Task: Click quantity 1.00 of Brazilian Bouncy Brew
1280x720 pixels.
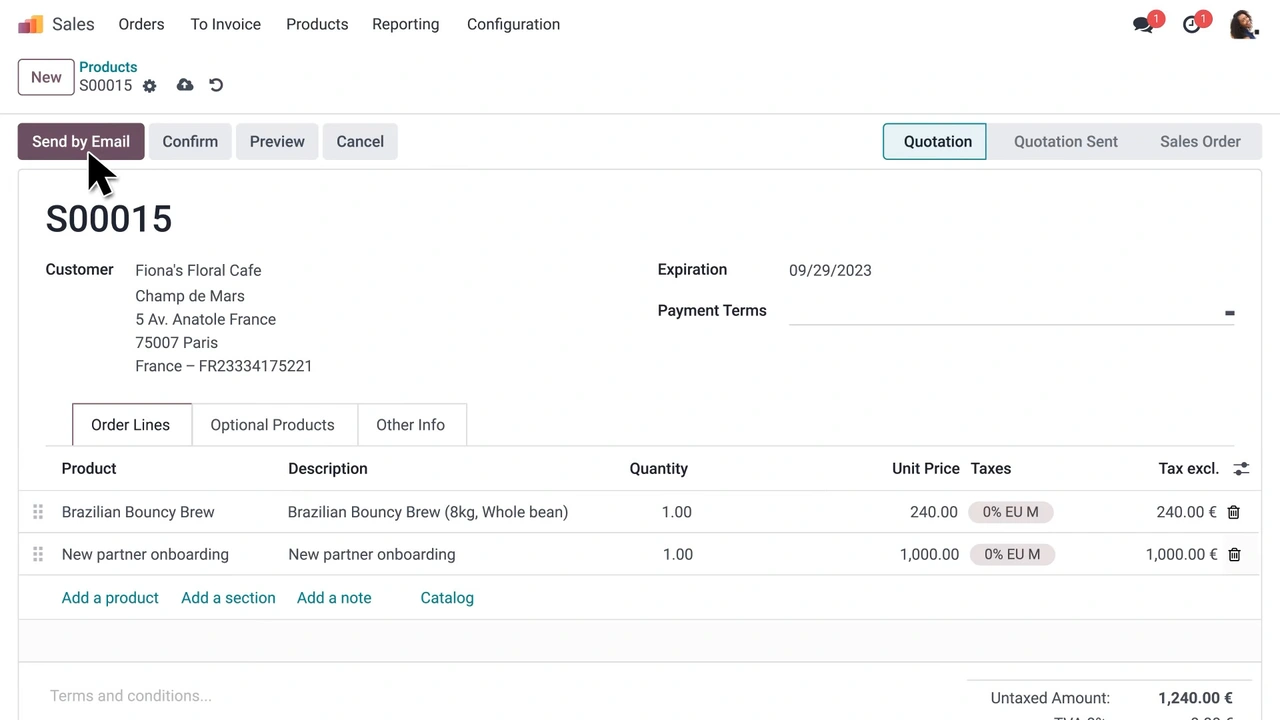Action: coord(676,512)
